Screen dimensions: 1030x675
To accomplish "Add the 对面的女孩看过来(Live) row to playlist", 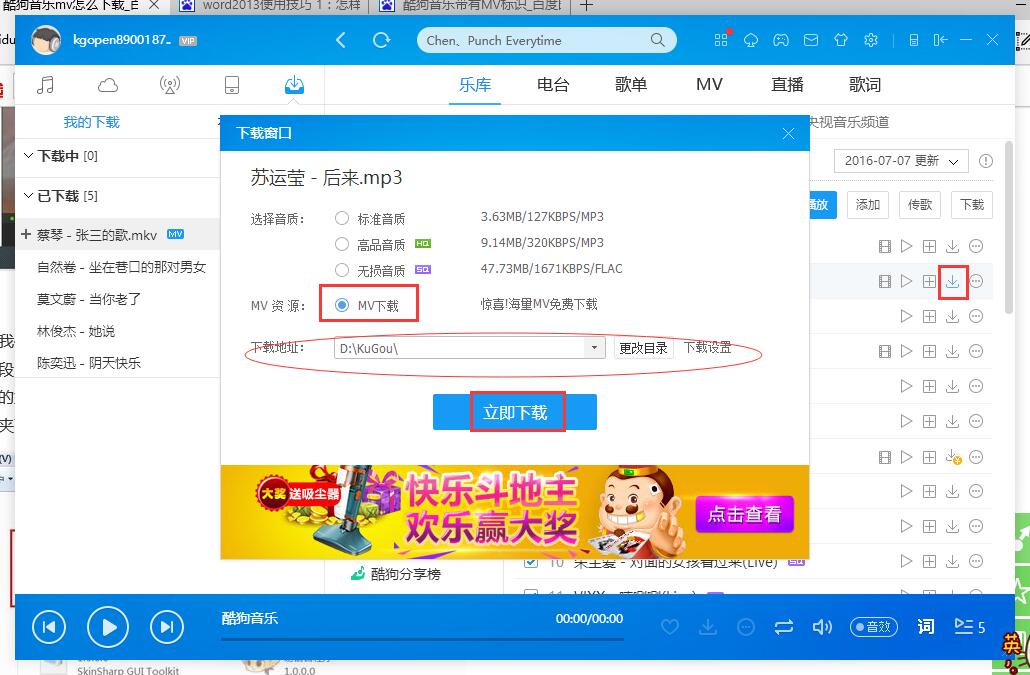I will [929, 561].
